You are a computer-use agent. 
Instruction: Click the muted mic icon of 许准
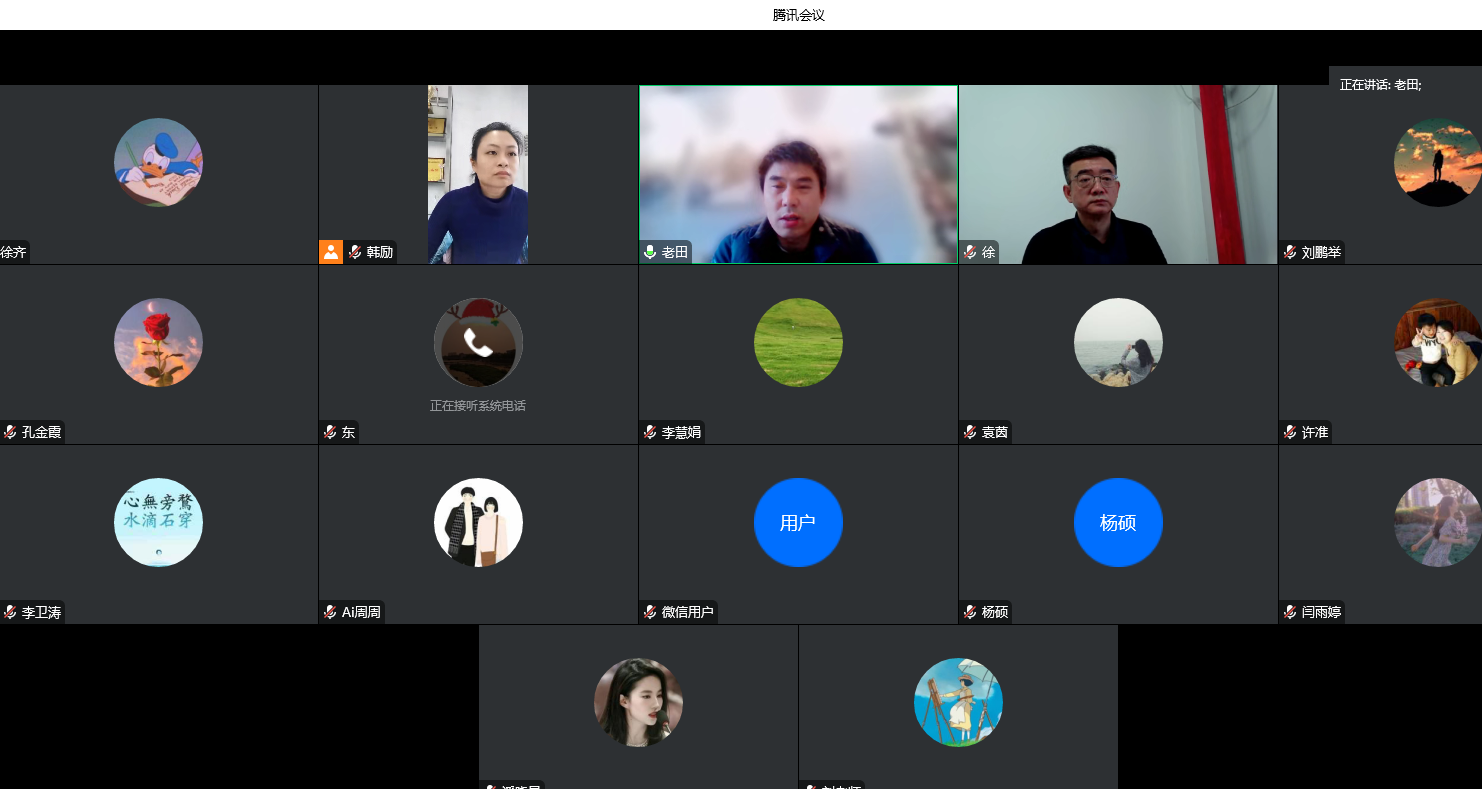click(x=1290, y=432)
